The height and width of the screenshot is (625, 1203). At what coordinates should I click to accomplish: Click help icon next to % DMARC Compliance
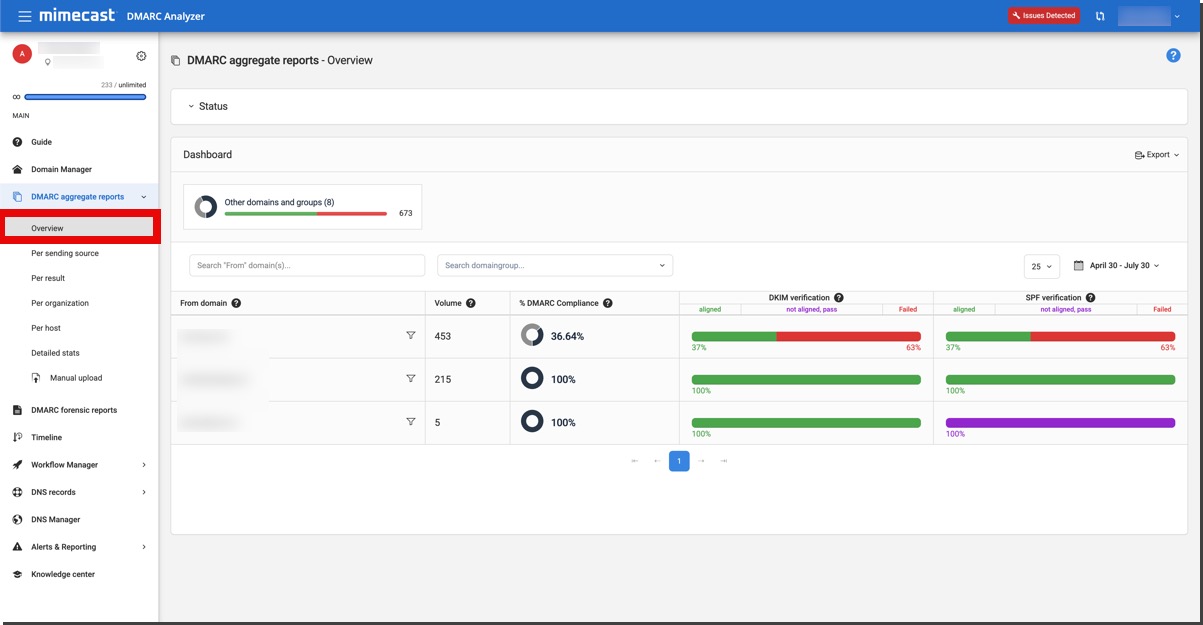[x=607, y=303]
